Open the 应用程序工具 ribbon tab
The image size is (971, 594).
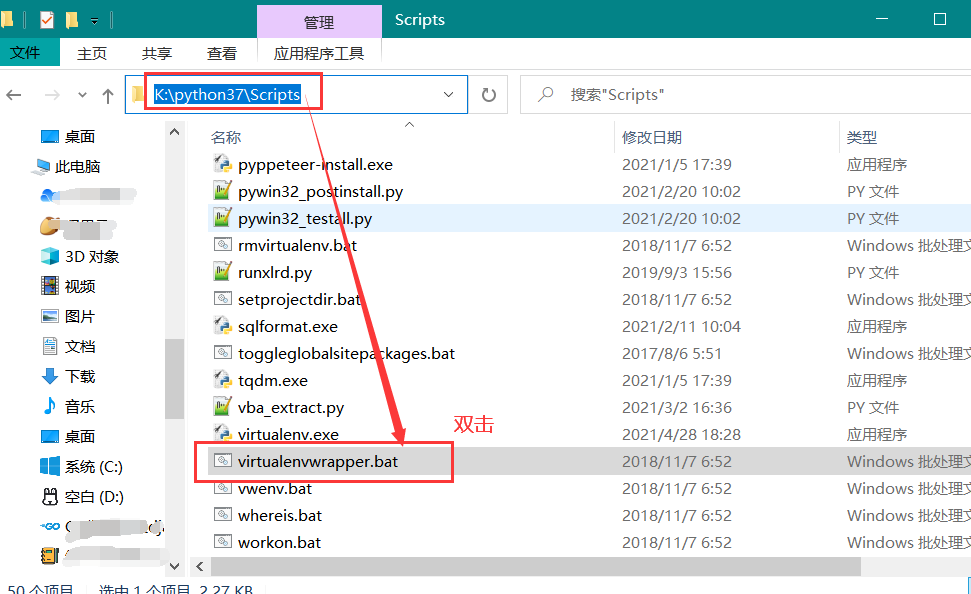click(319, 53)
